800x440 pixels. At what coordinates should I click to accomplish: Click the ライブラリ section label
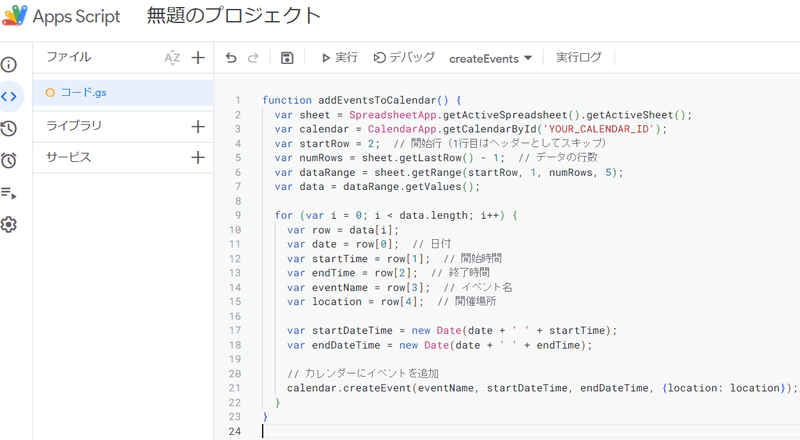point(74,126)
